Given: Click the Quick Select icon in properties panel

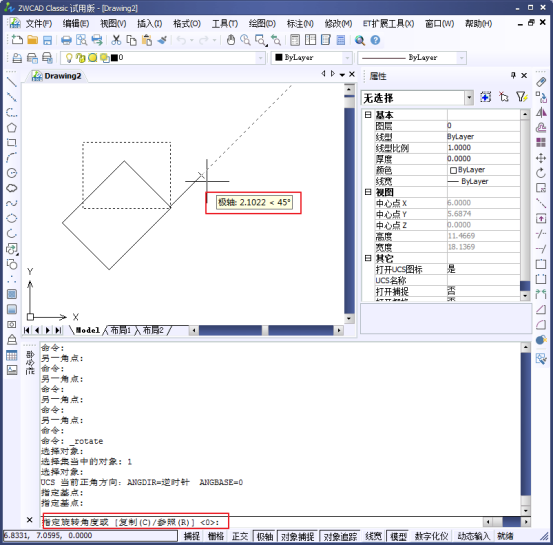Looking at the screenshot, I should 522,97.
